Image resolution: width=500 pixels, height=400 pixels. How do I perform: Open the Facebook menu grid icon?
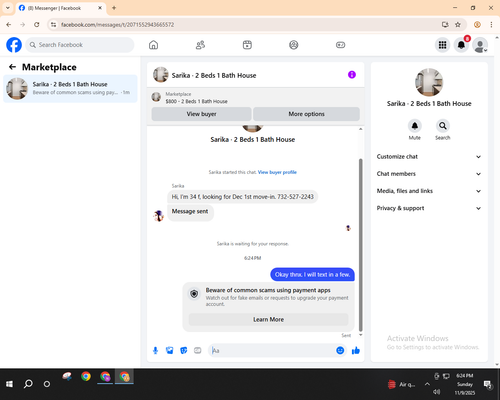[x=442, y=45]
